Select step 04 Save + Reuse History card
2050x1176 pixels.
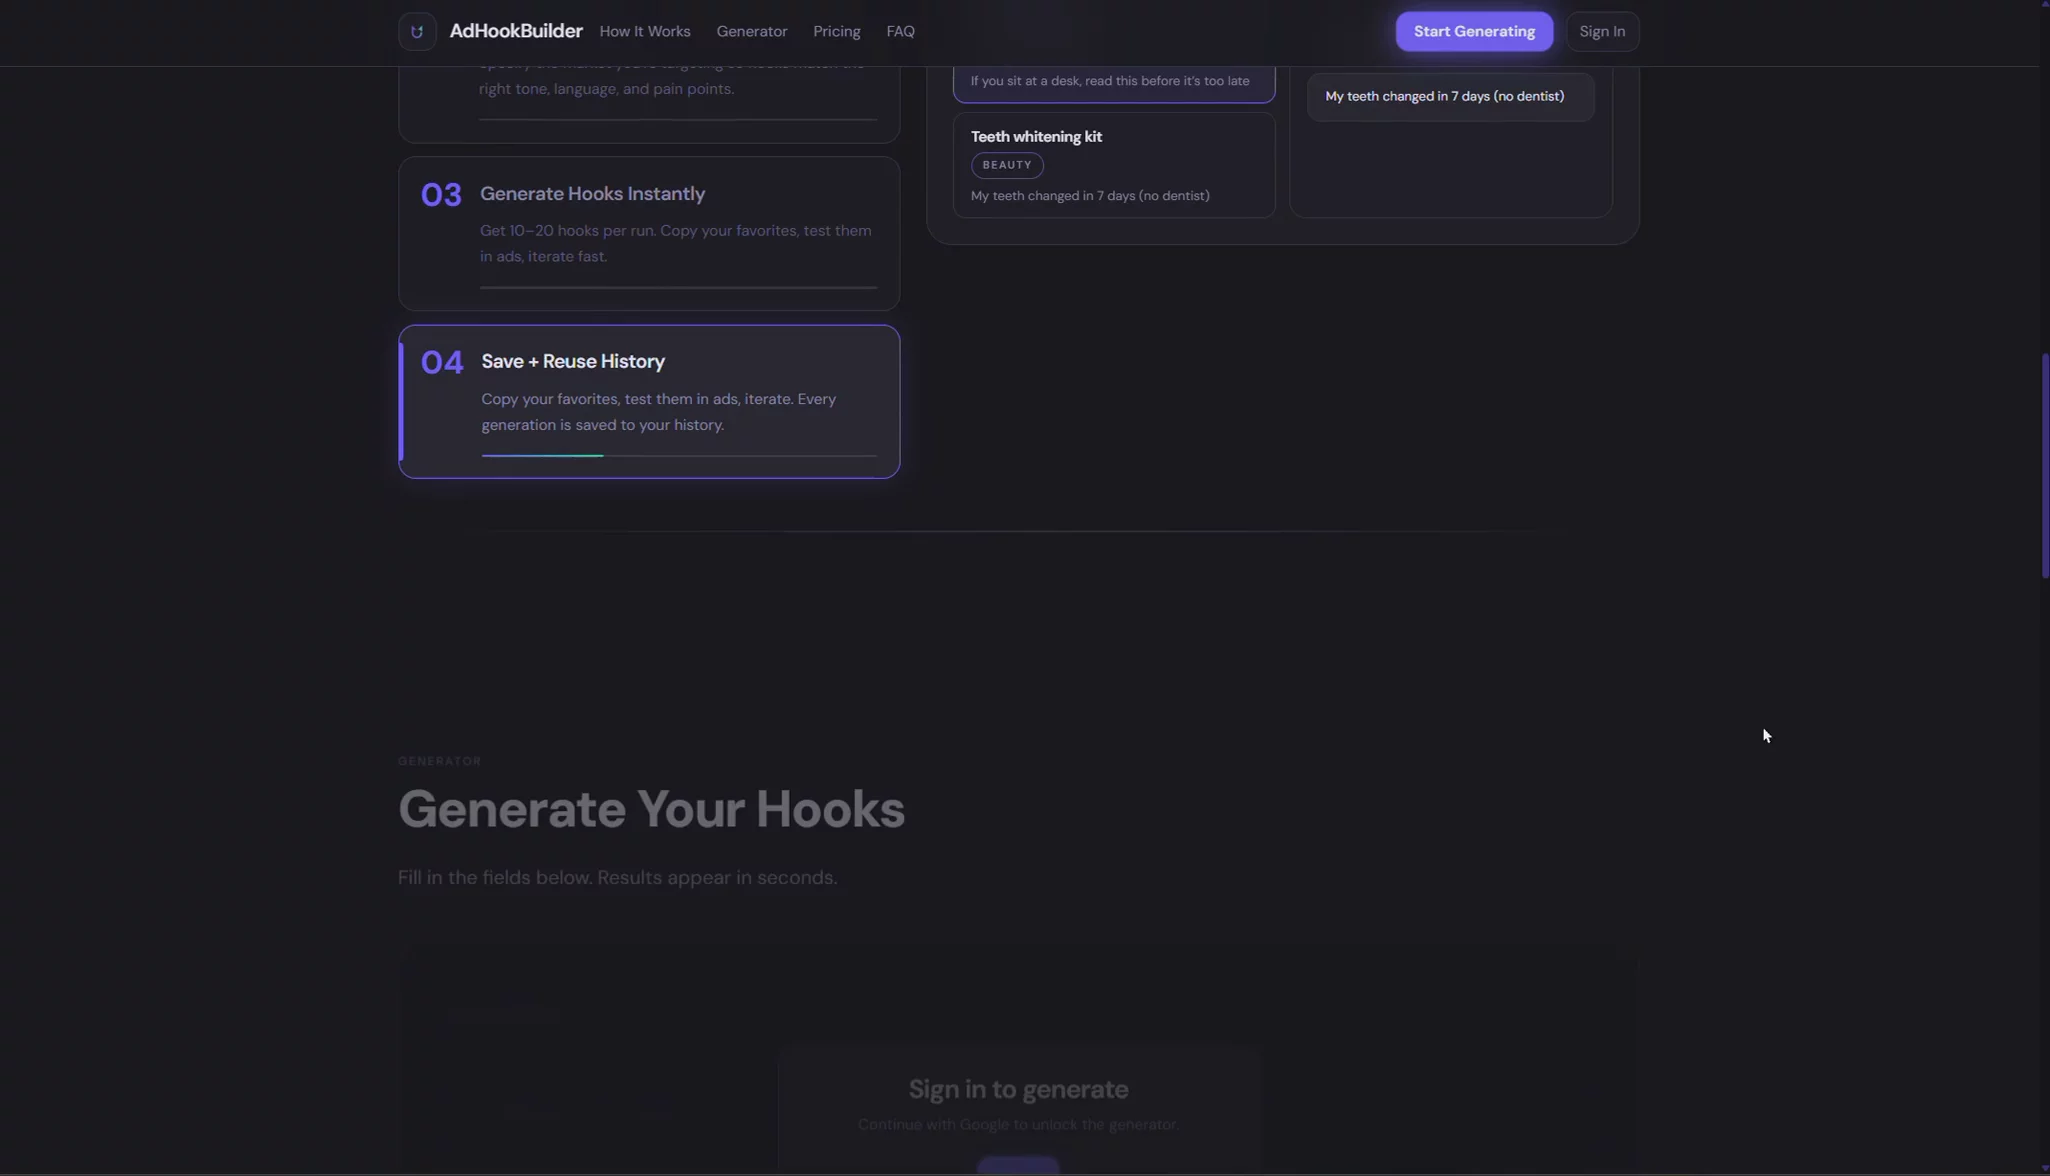point(648,401)
